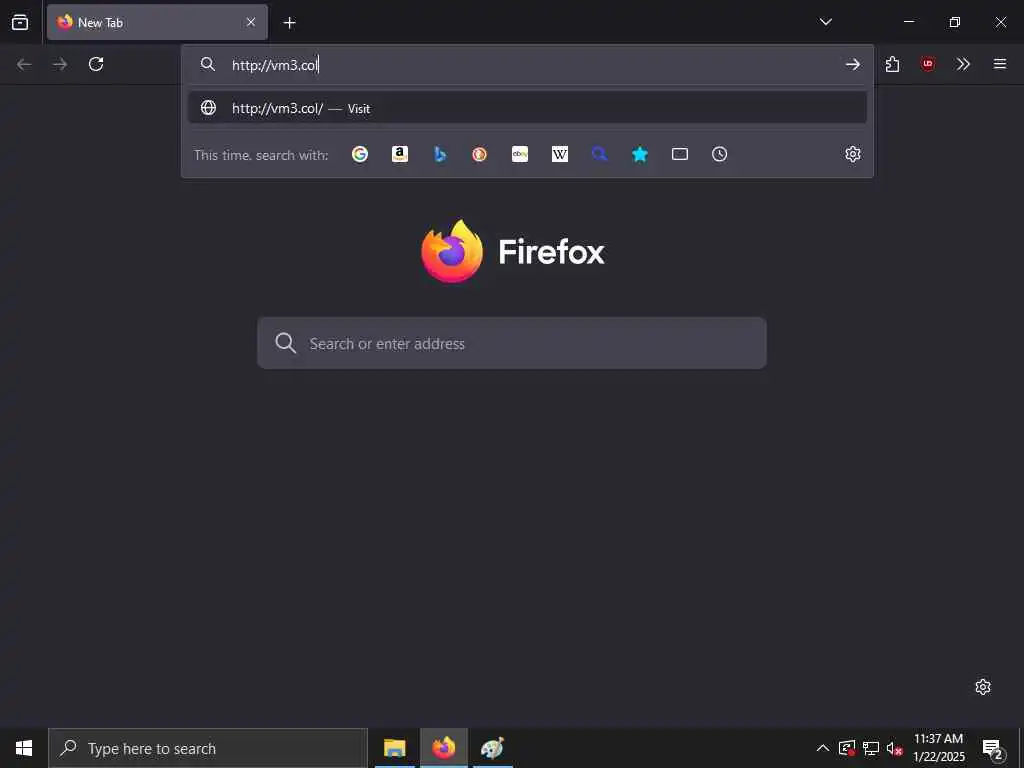Click Firefox taskbar icon
The height and width of the screenshot is (768, 1024).
click(x=444, y=748)
